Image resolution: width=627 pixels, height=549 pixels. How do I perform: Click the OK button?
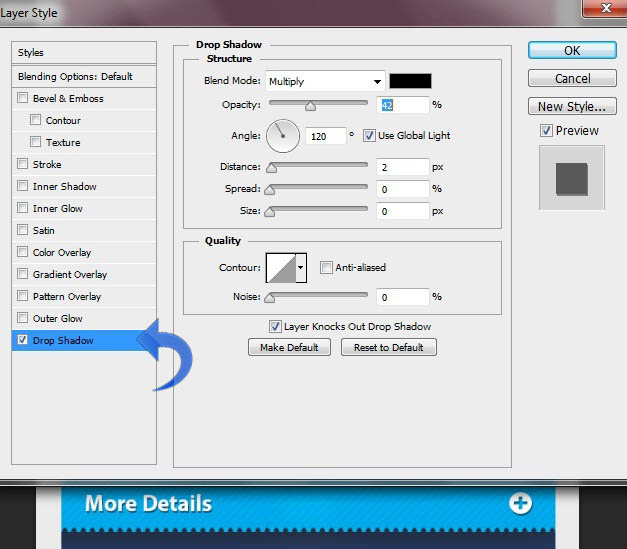pyautogui.click(x=572, y=50)
